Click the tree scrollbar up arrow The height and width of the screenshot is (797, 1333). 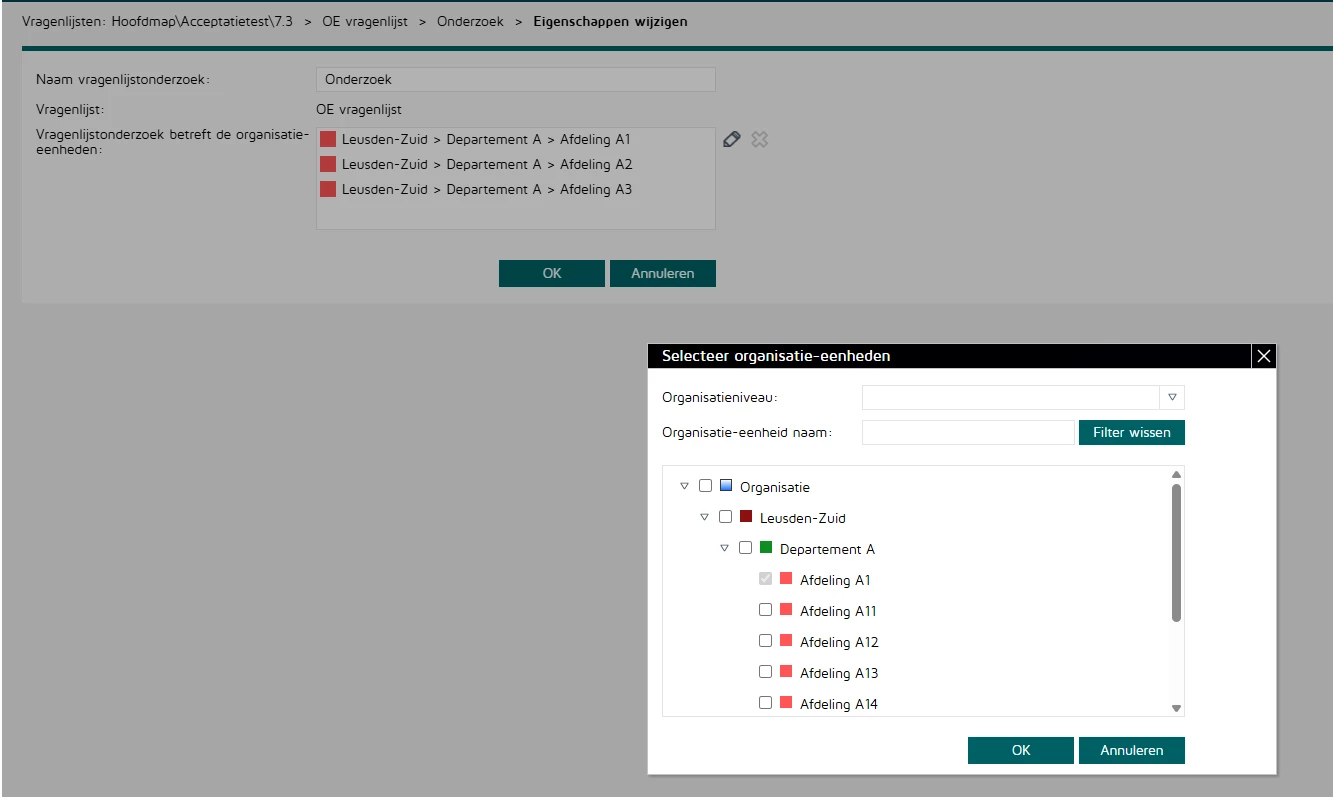pos(1177,474)
